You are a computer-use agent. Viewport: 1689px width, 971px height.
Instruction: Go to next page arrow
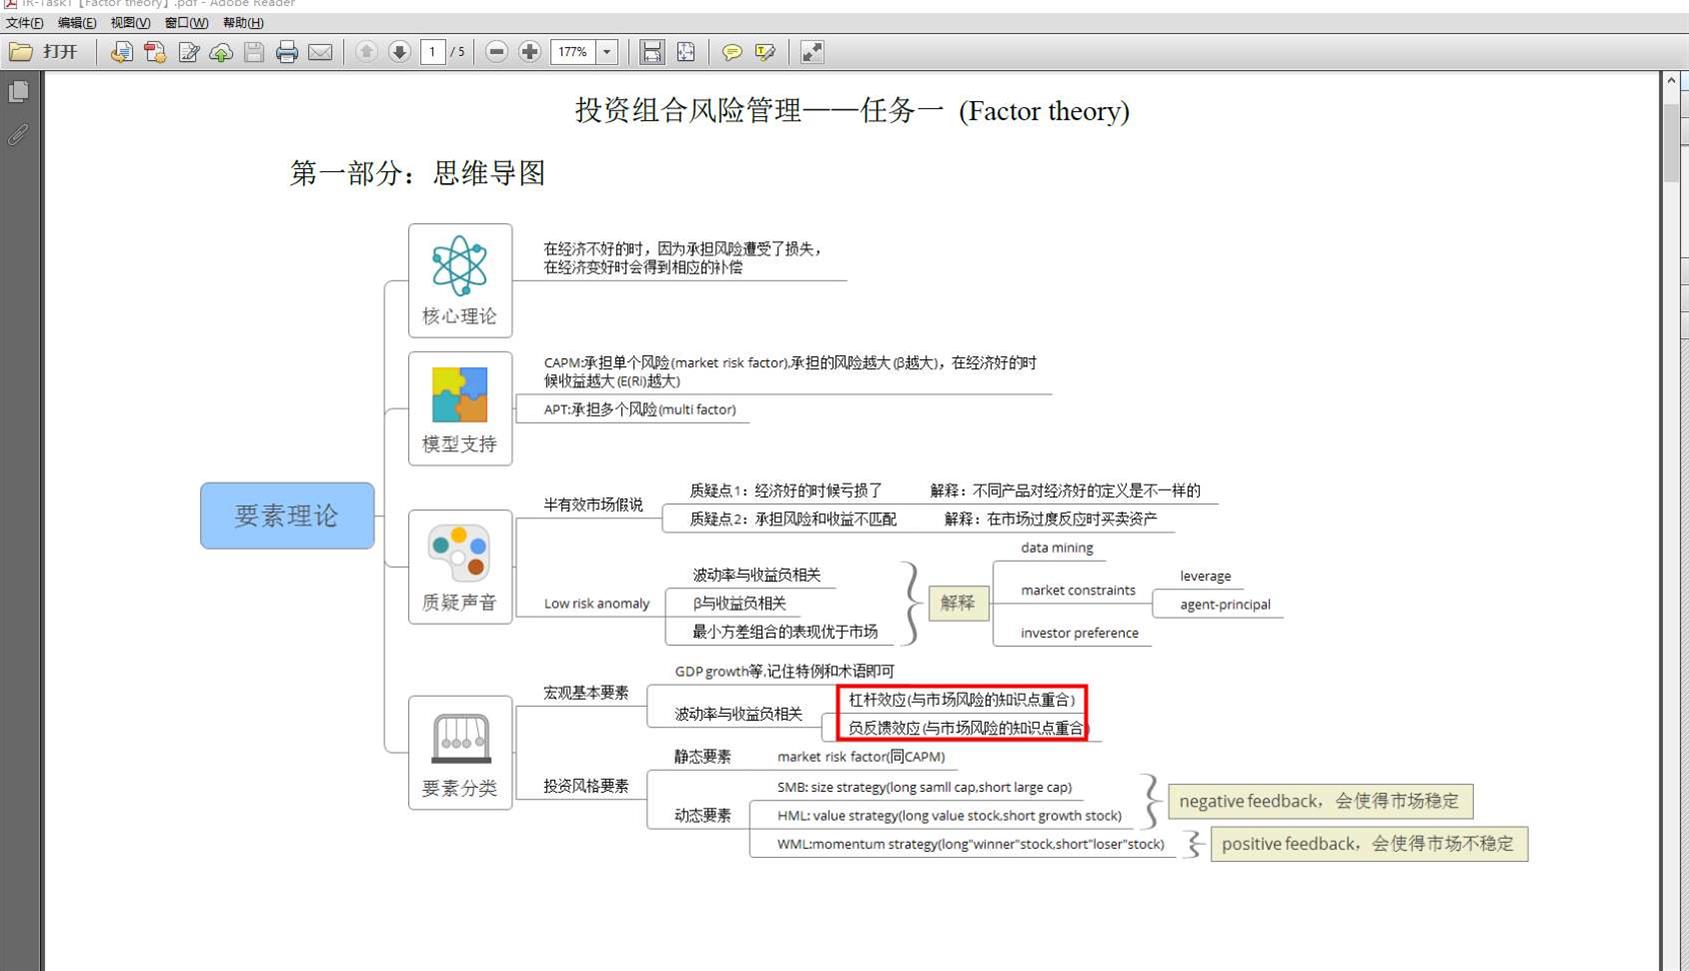(x=399, y=52)
